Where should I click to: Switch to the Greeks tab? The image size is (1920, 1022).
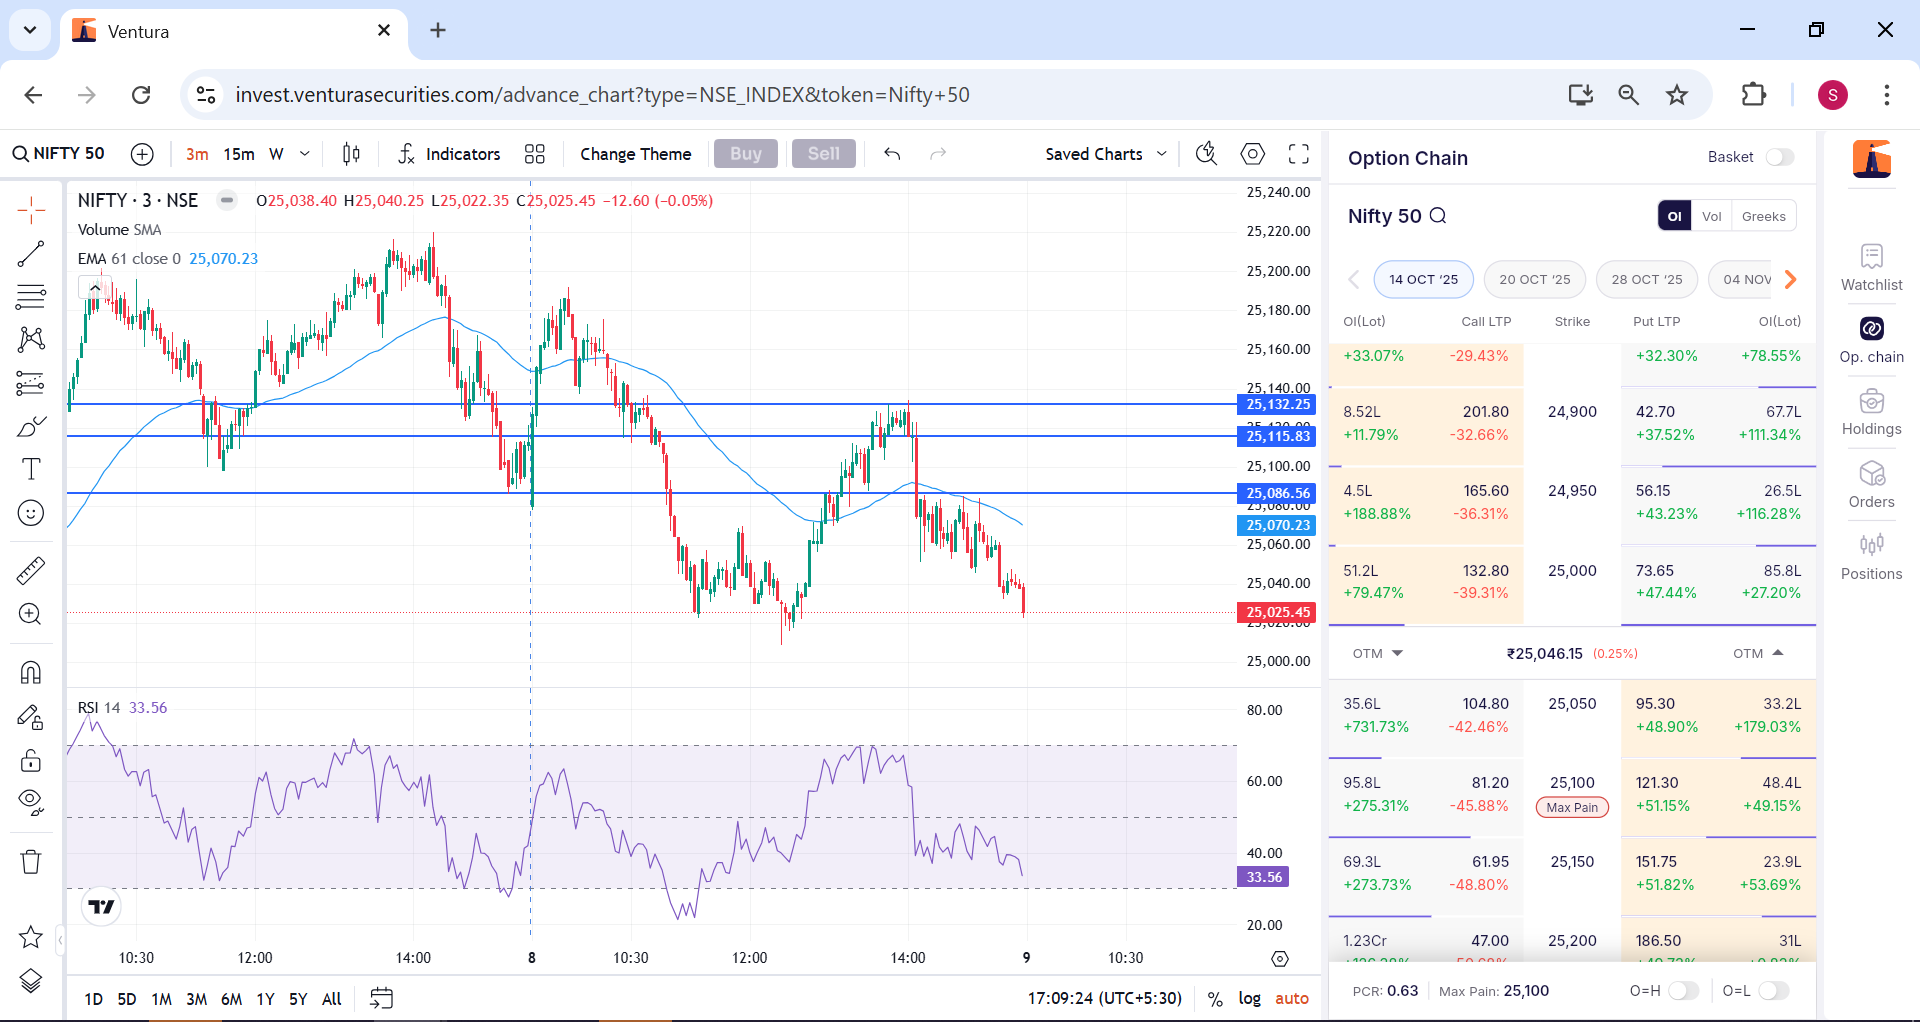tap(1763, 216)
